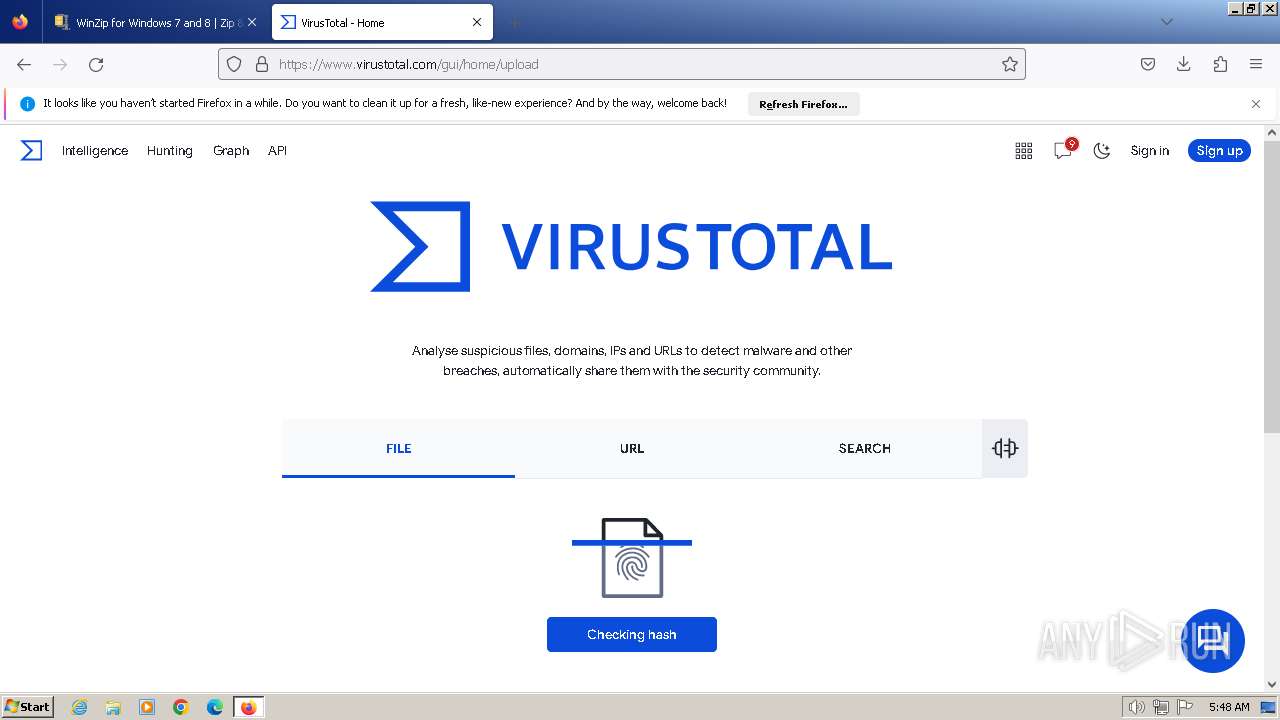Launch Microsoft Edge from the taskbar
Image resolution: width=1280 pixels, height=720 pixels.
(x=215, y=707)
